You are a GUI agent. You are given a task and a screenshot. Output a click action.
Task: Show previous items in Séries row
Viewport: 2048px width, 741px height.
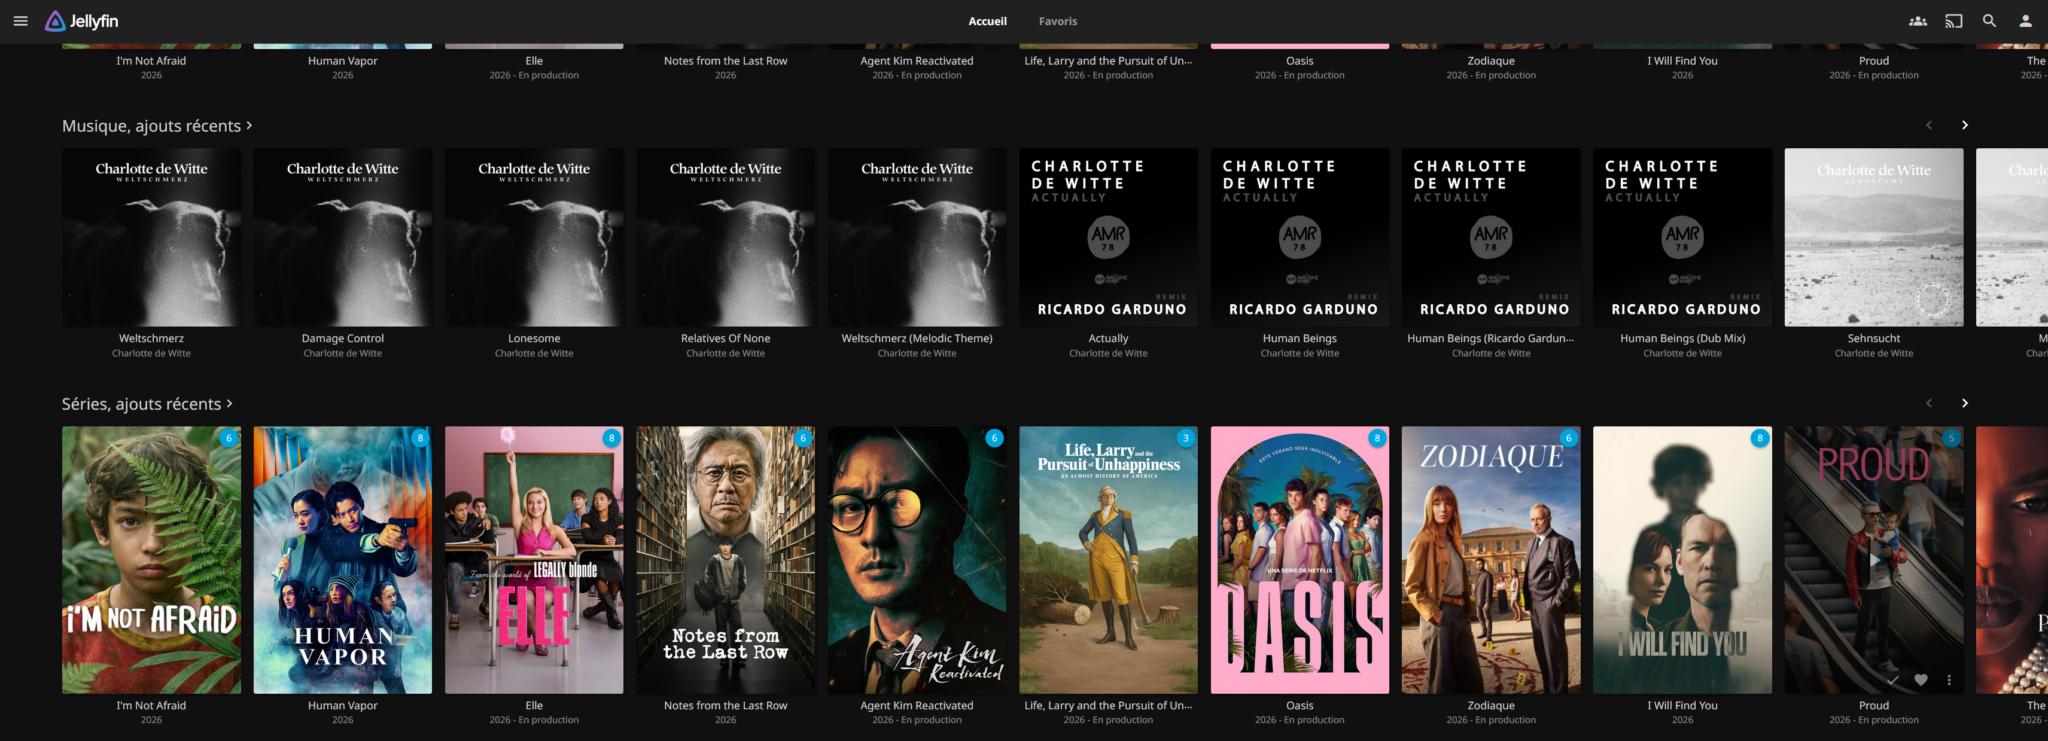1929,403
